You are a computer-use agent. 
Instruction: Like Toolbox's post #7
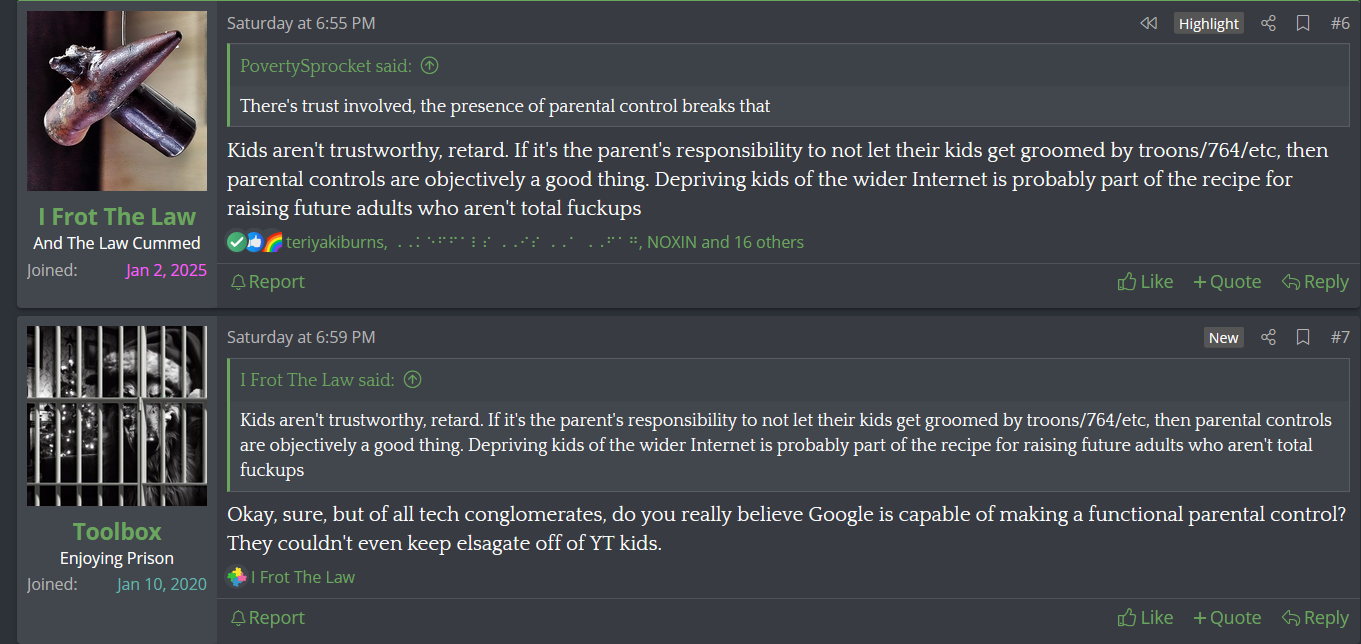click(x=1145, y=618)
